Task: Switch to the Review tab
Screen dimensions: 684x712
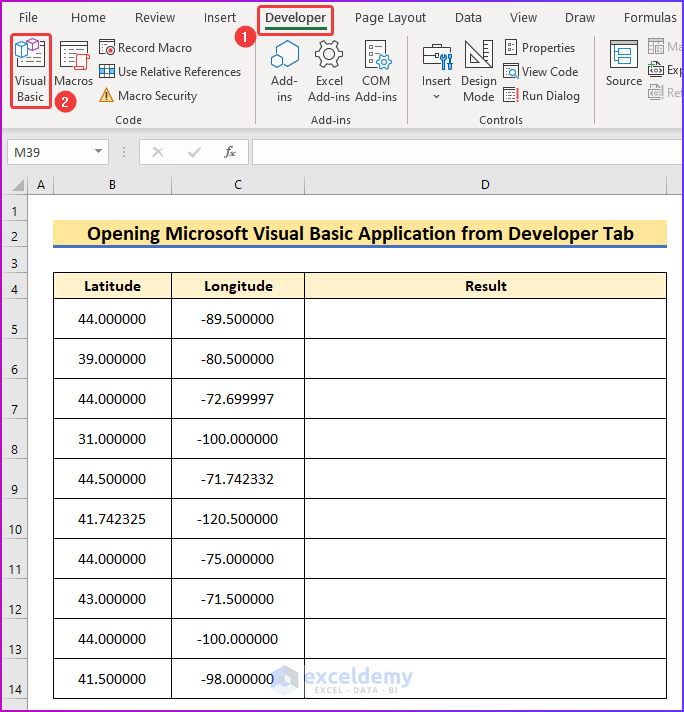Action: (155, 18)
